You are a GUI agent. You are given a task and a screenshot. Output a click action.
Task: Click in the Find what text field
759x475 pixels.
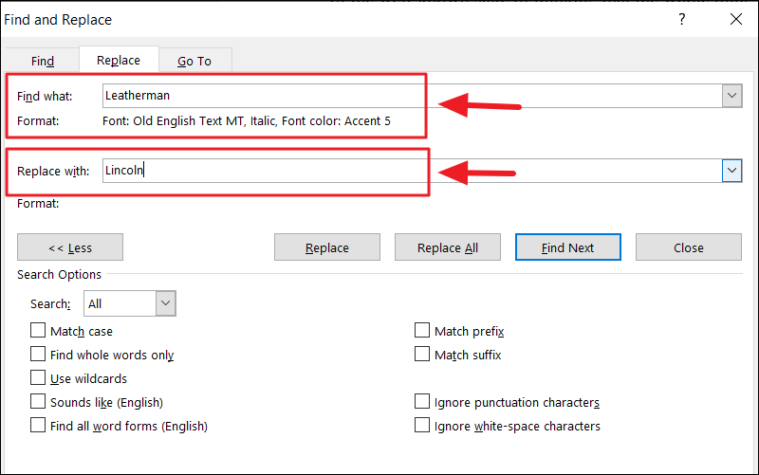point(412,95)
